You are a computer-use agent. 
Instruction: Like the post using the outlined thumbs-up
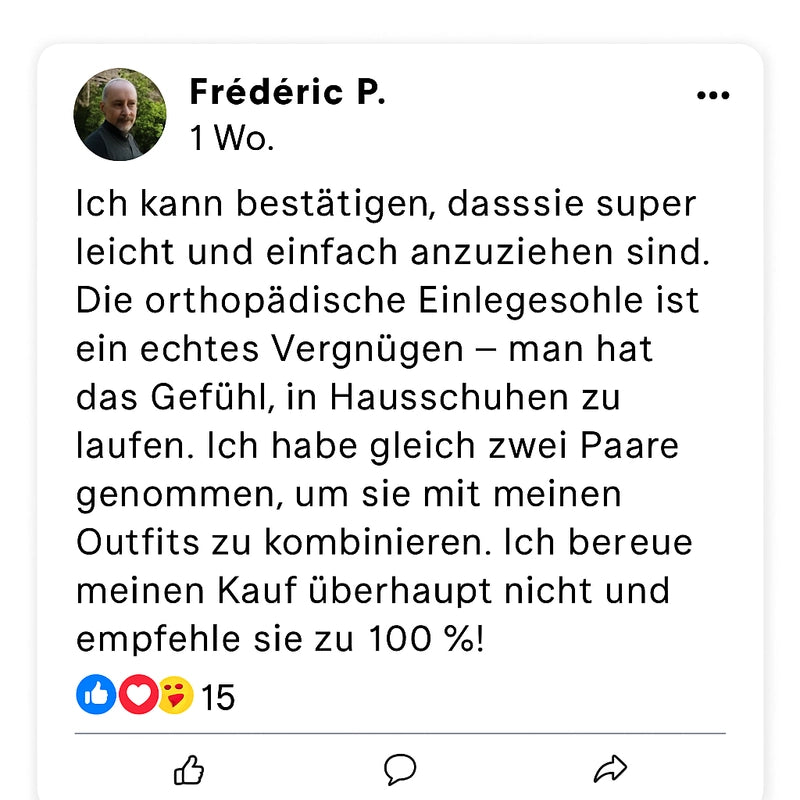point(189,769)
